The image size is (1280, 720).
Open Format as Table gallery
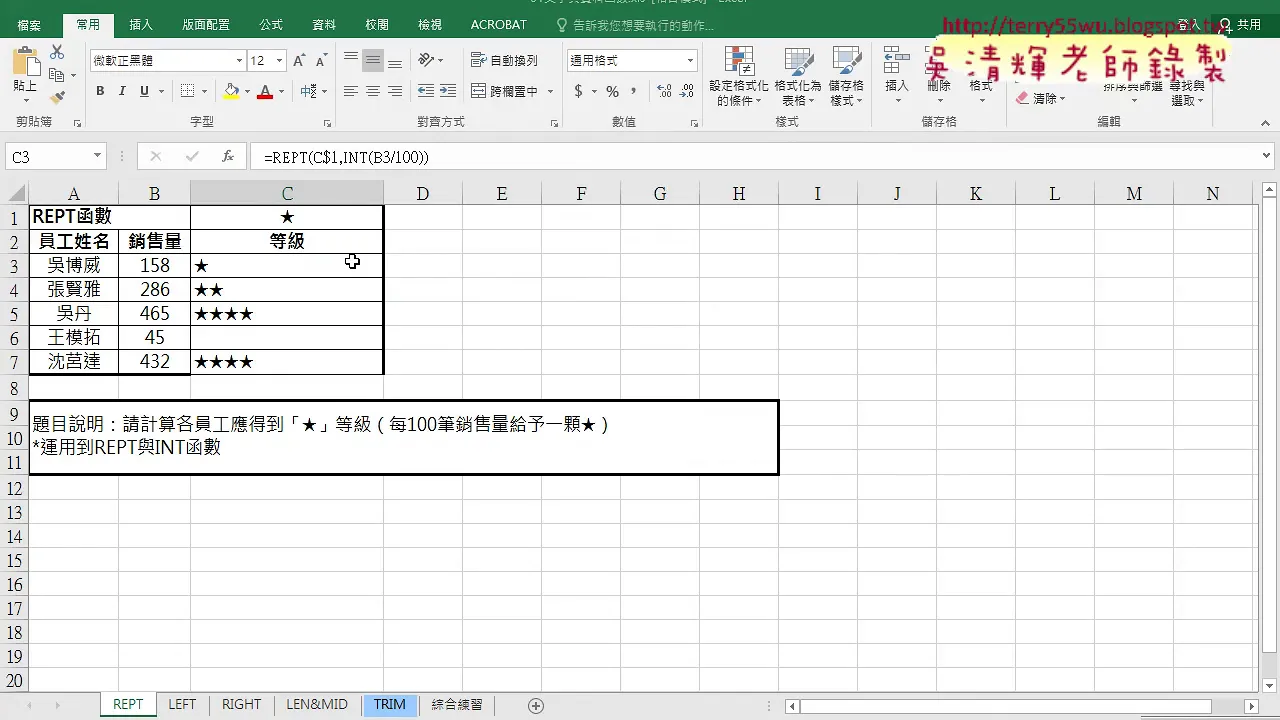[798, 76]
